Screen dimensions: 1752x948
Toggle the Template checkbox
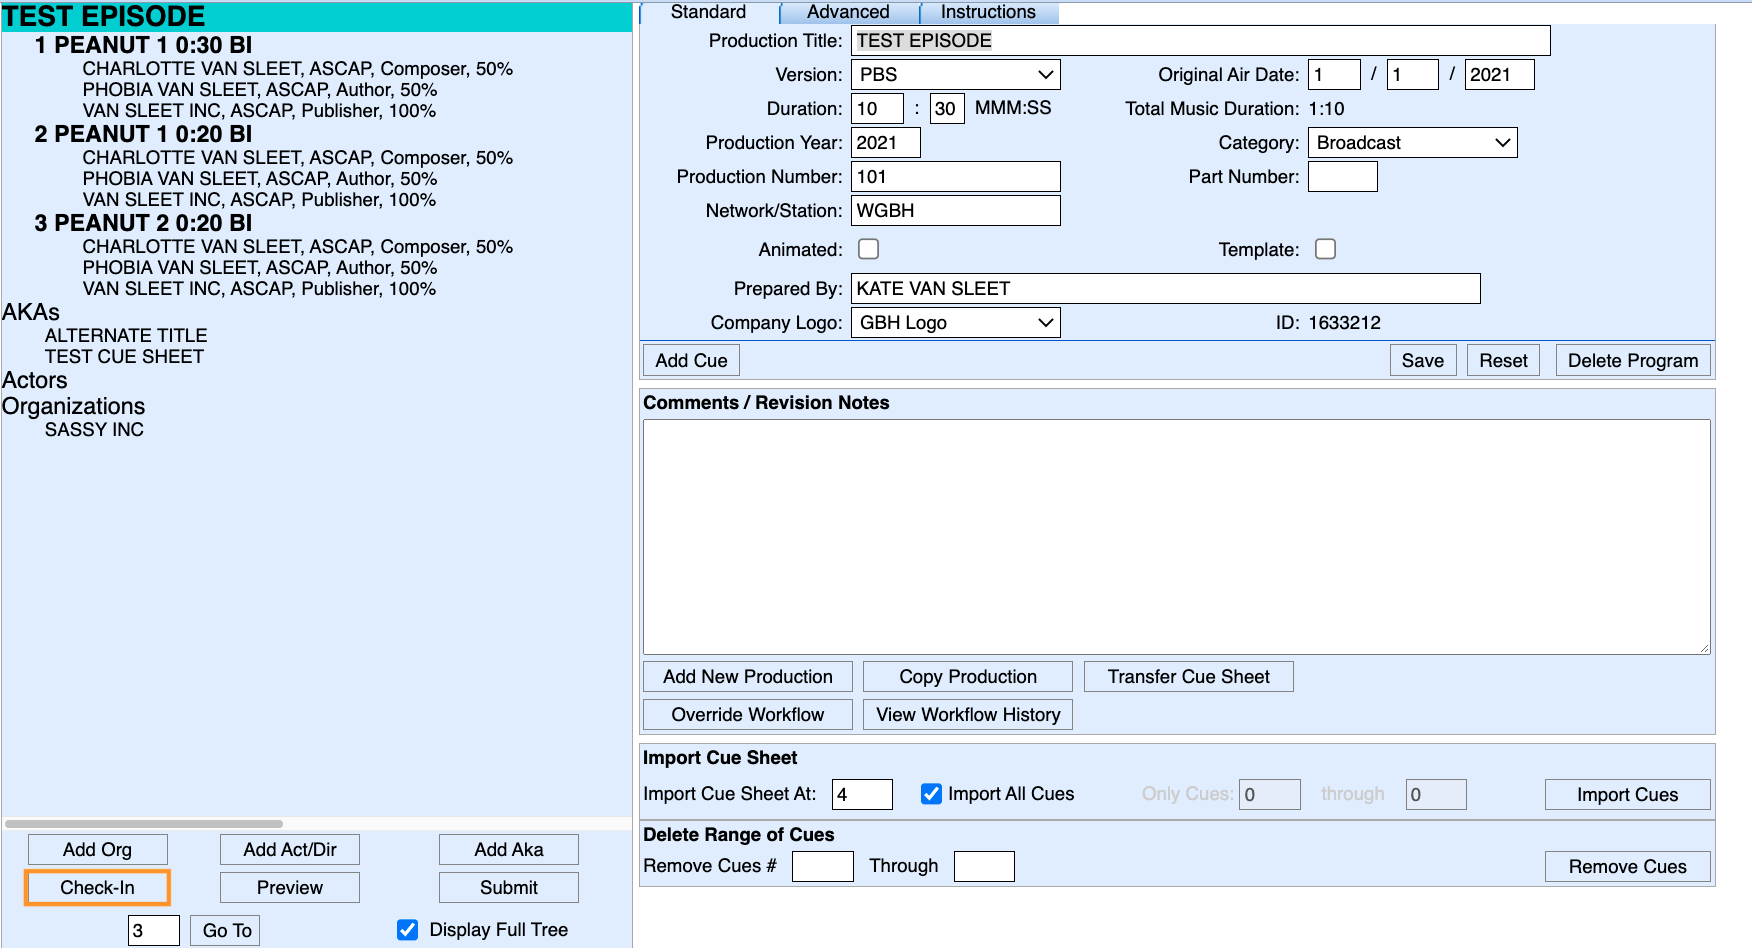1325,249
